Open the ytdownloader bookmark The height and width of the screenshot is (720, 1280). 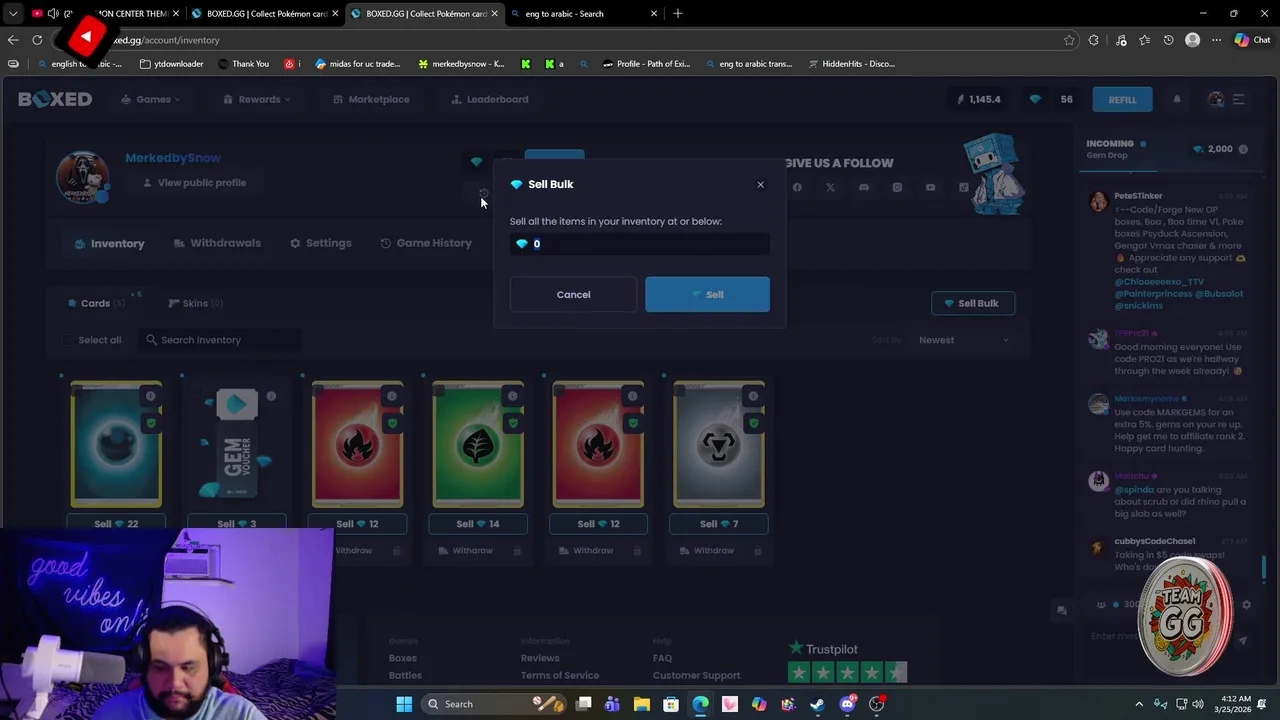[x=171, y=64]
